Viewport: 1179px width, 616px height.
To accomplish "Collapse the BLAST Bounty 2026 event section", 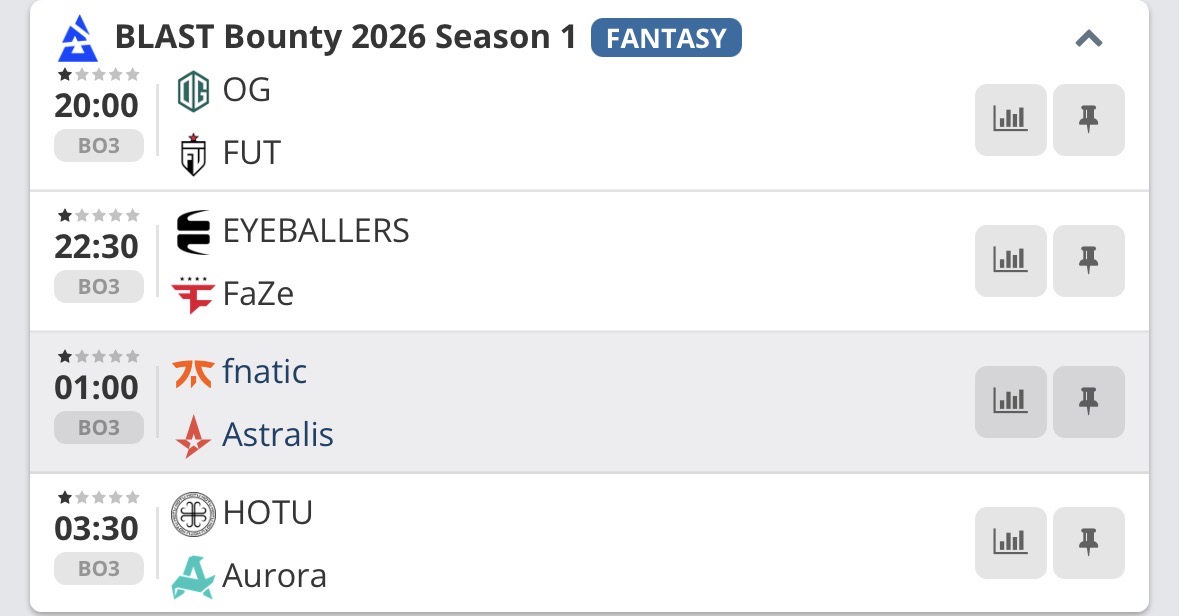I will tap(1088, 39).
